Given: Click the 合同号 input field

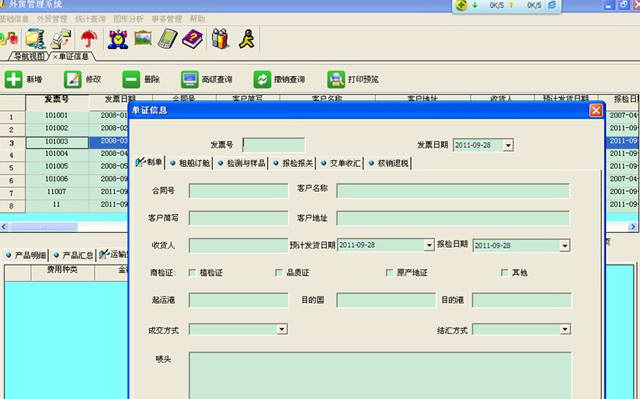Looking at the screenshot, I should (x=238, y=191).
